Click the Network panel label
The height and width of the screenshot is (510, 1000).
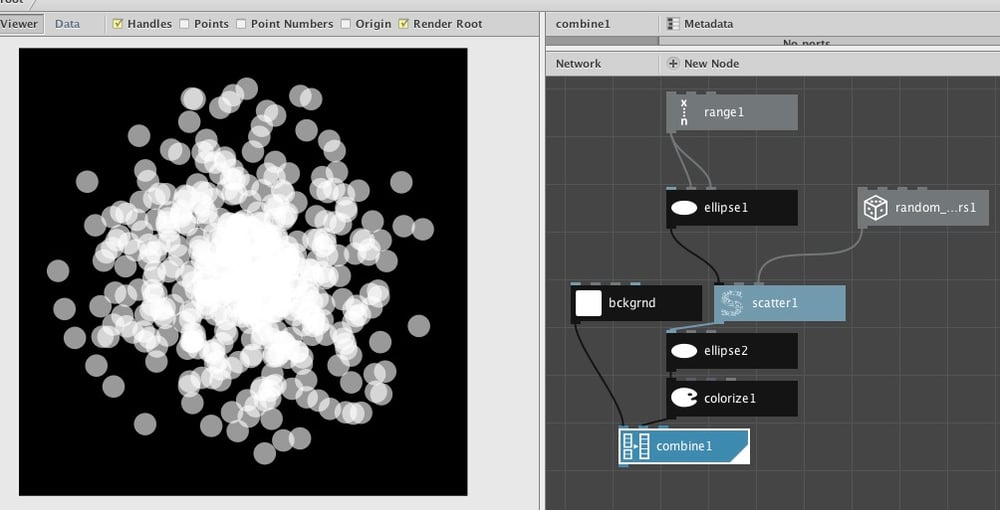click(578, 63)
